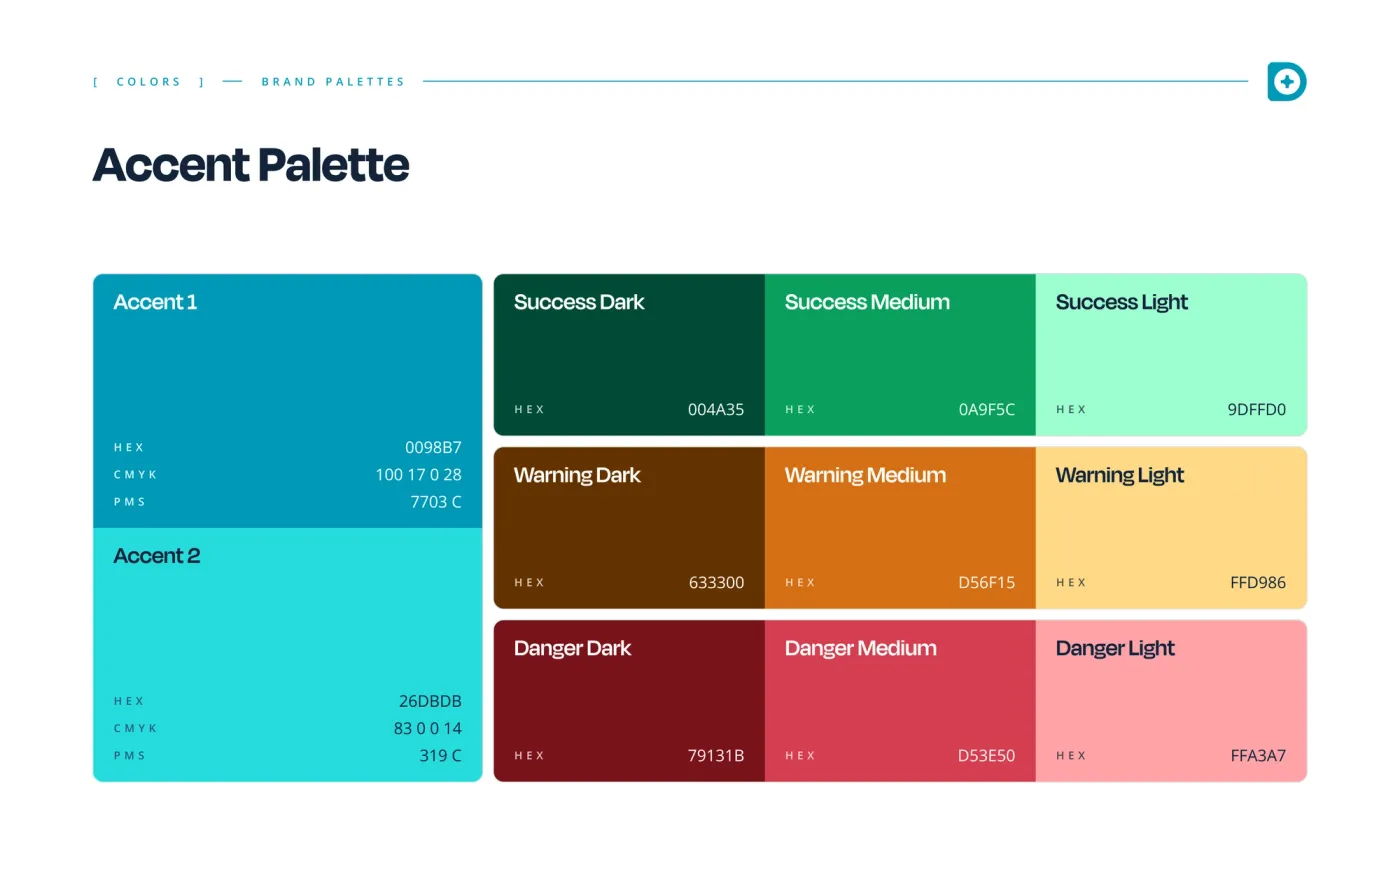Select the Accent 1 color swatch
Viewport: 1400px width, 875px height.
tap(288, 401)
